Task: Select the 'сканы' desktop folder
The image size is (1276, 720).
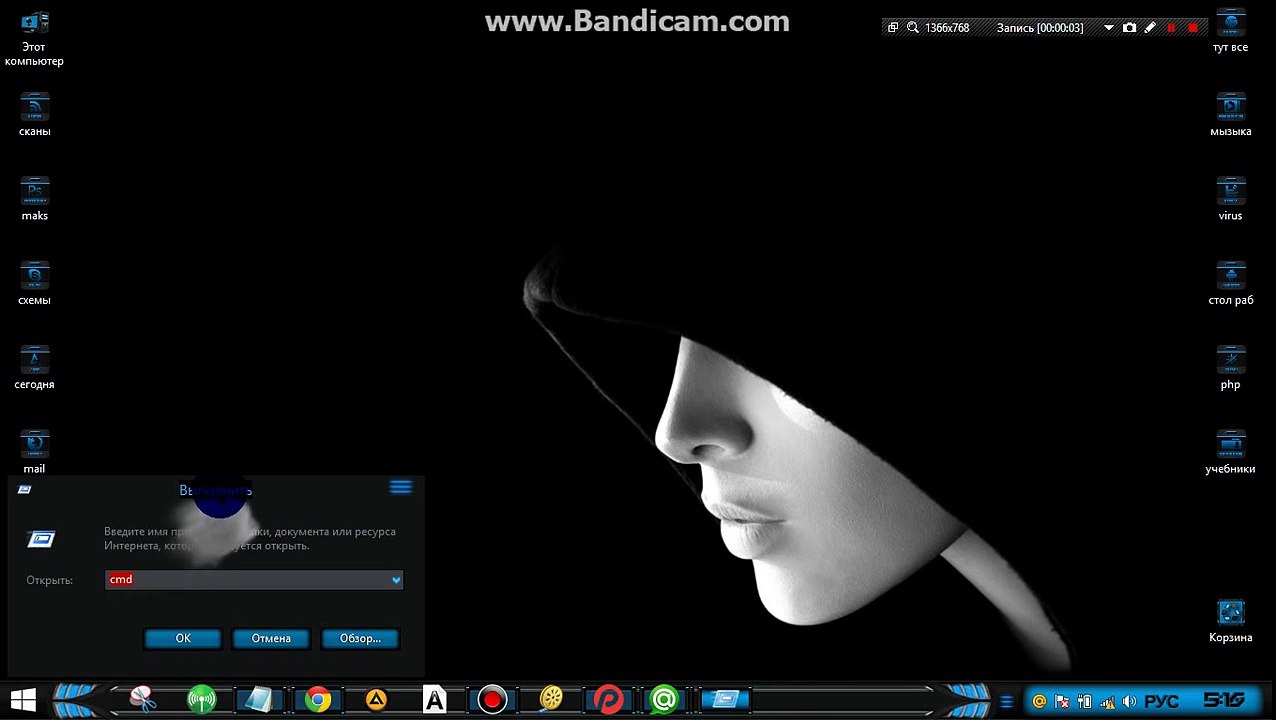Action: pos(34,114)
